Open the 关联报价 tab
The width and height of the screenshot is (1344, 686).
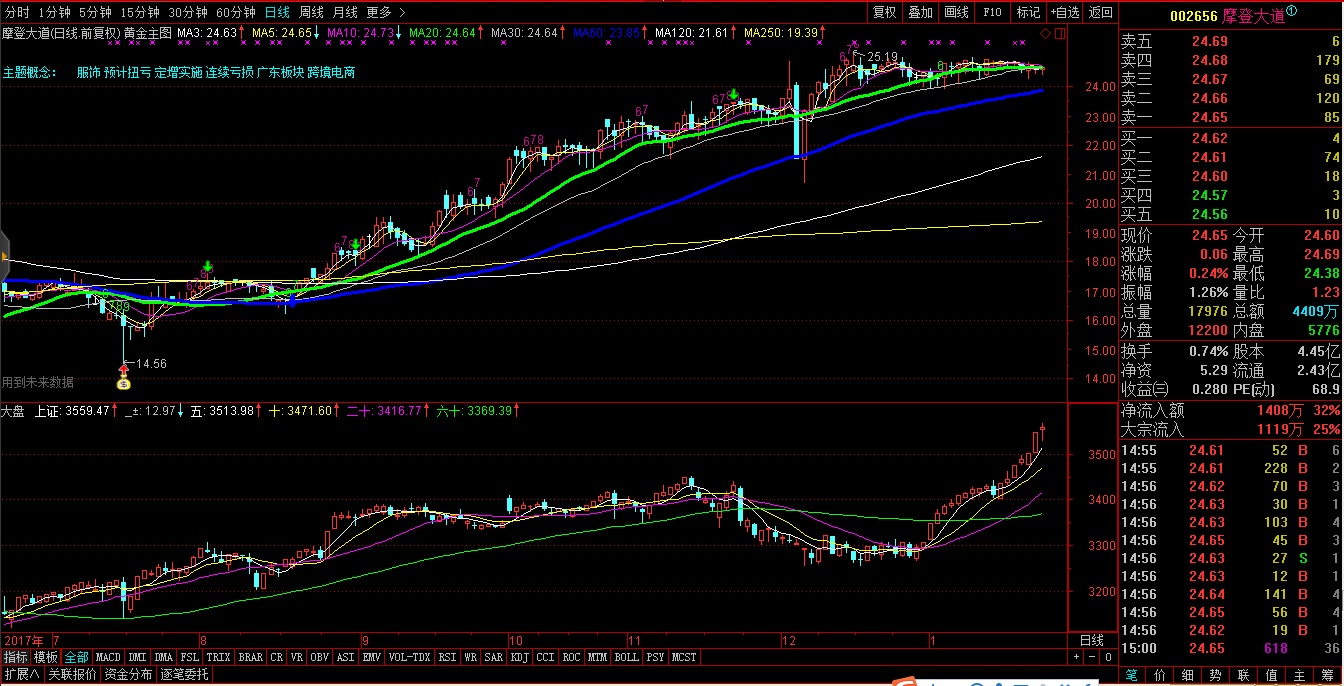[72, 674]
